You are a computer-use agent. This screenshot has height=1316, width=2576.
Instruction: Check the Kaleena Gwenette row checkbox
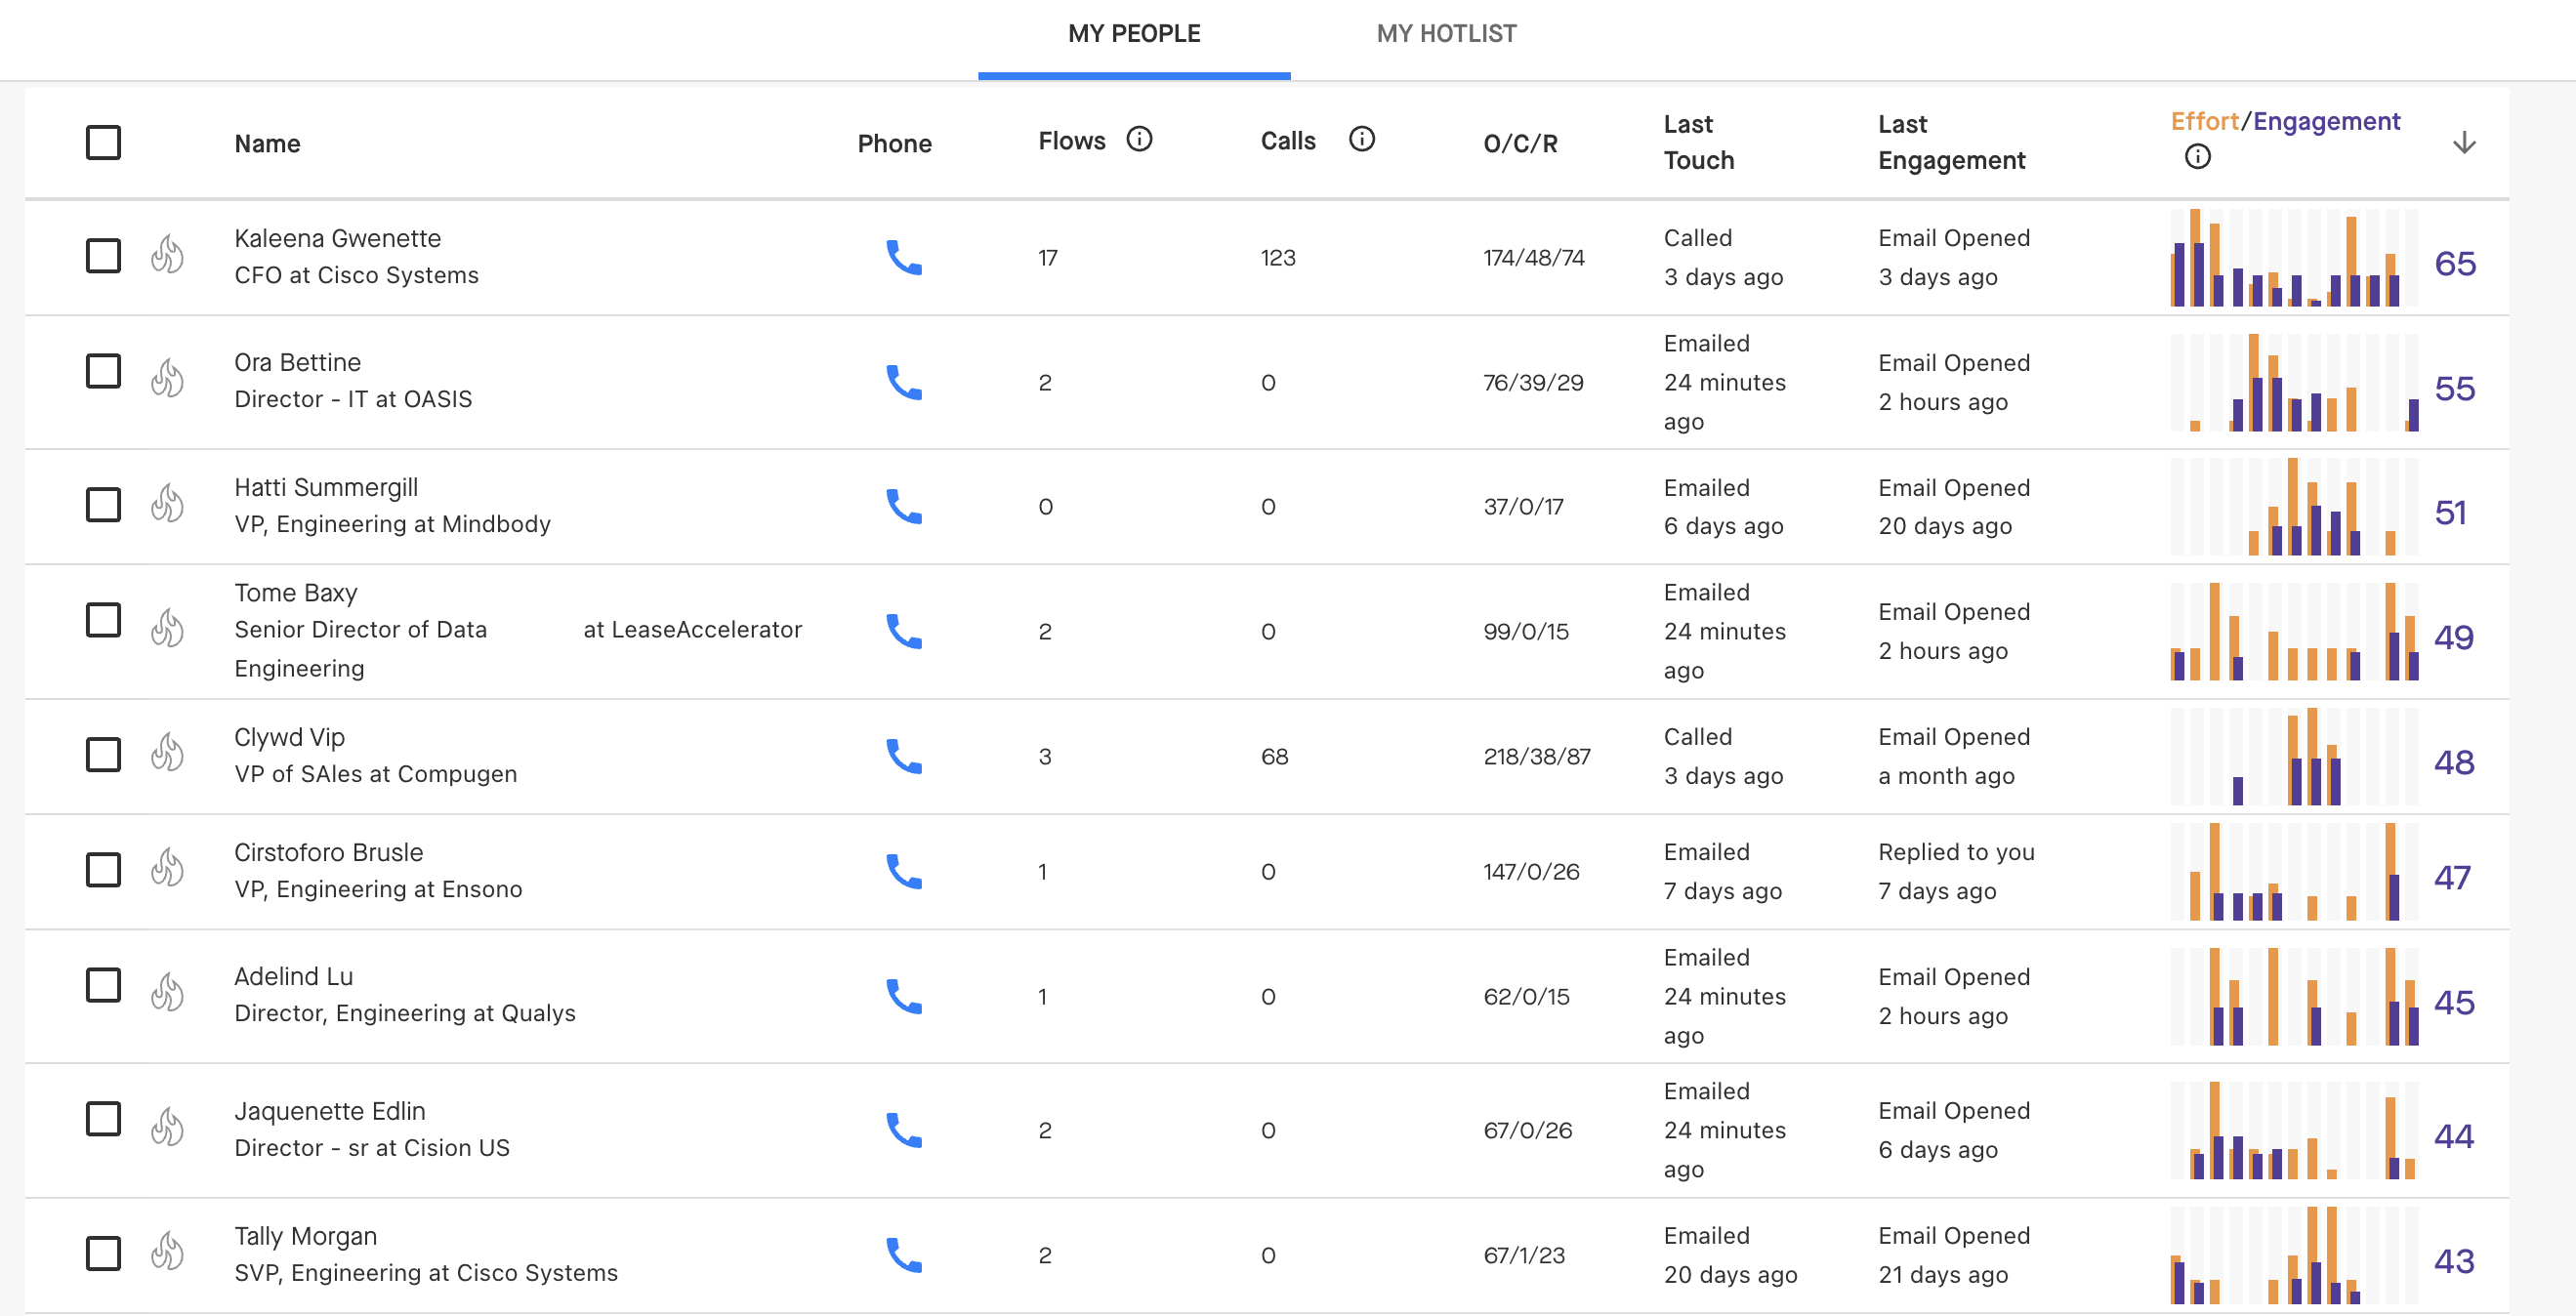(103, 255)
